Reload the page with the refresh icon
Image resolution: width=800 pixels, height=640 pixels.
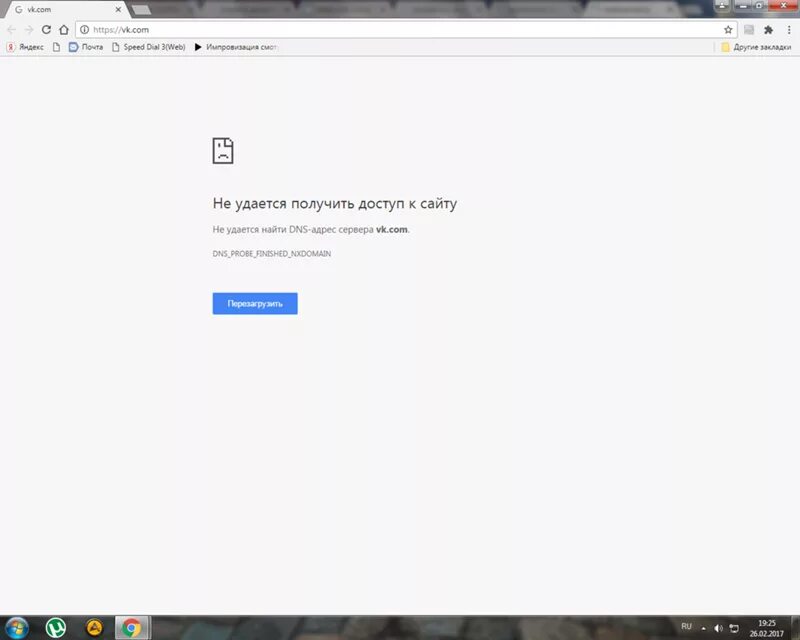46,30
